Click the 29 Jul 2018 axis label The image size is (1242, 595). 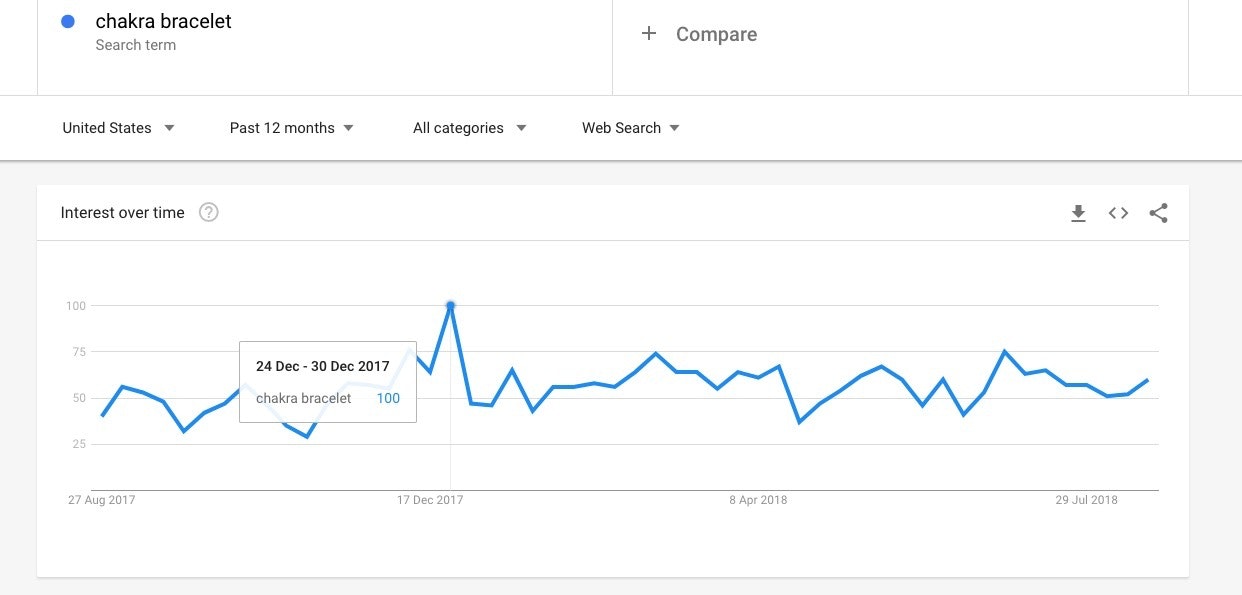coord(1087,500)
